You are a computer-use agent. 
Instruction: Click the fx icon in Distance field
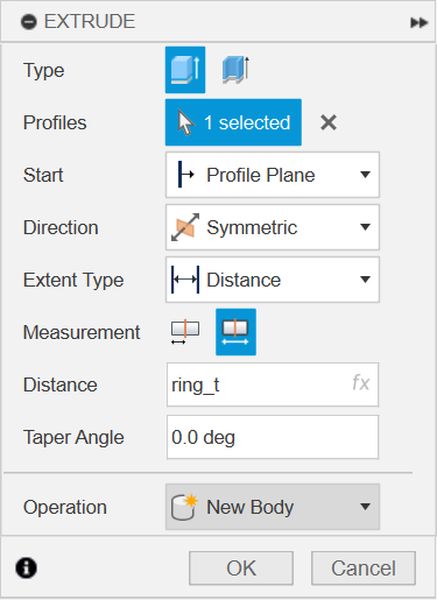(x=360, y=383)
